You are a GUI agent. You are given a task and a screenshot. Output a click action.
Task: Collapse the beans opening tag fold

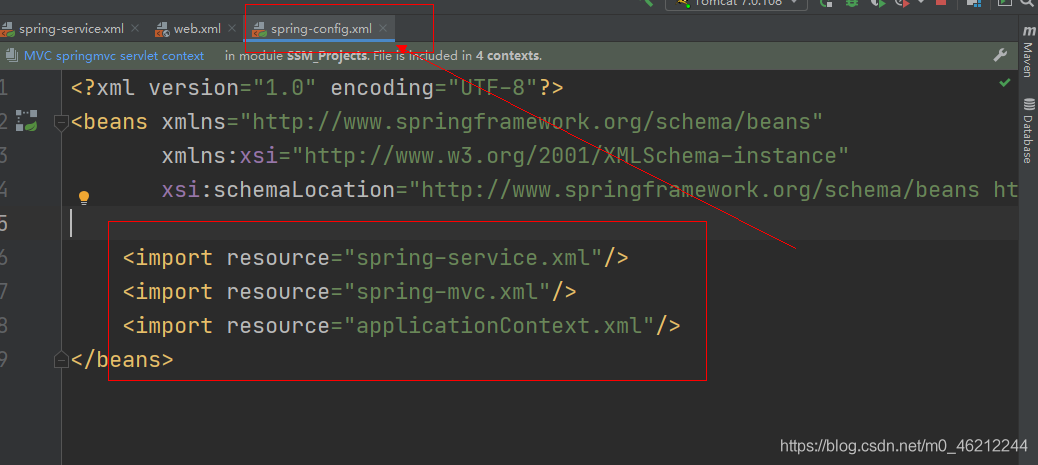(61, 123)
